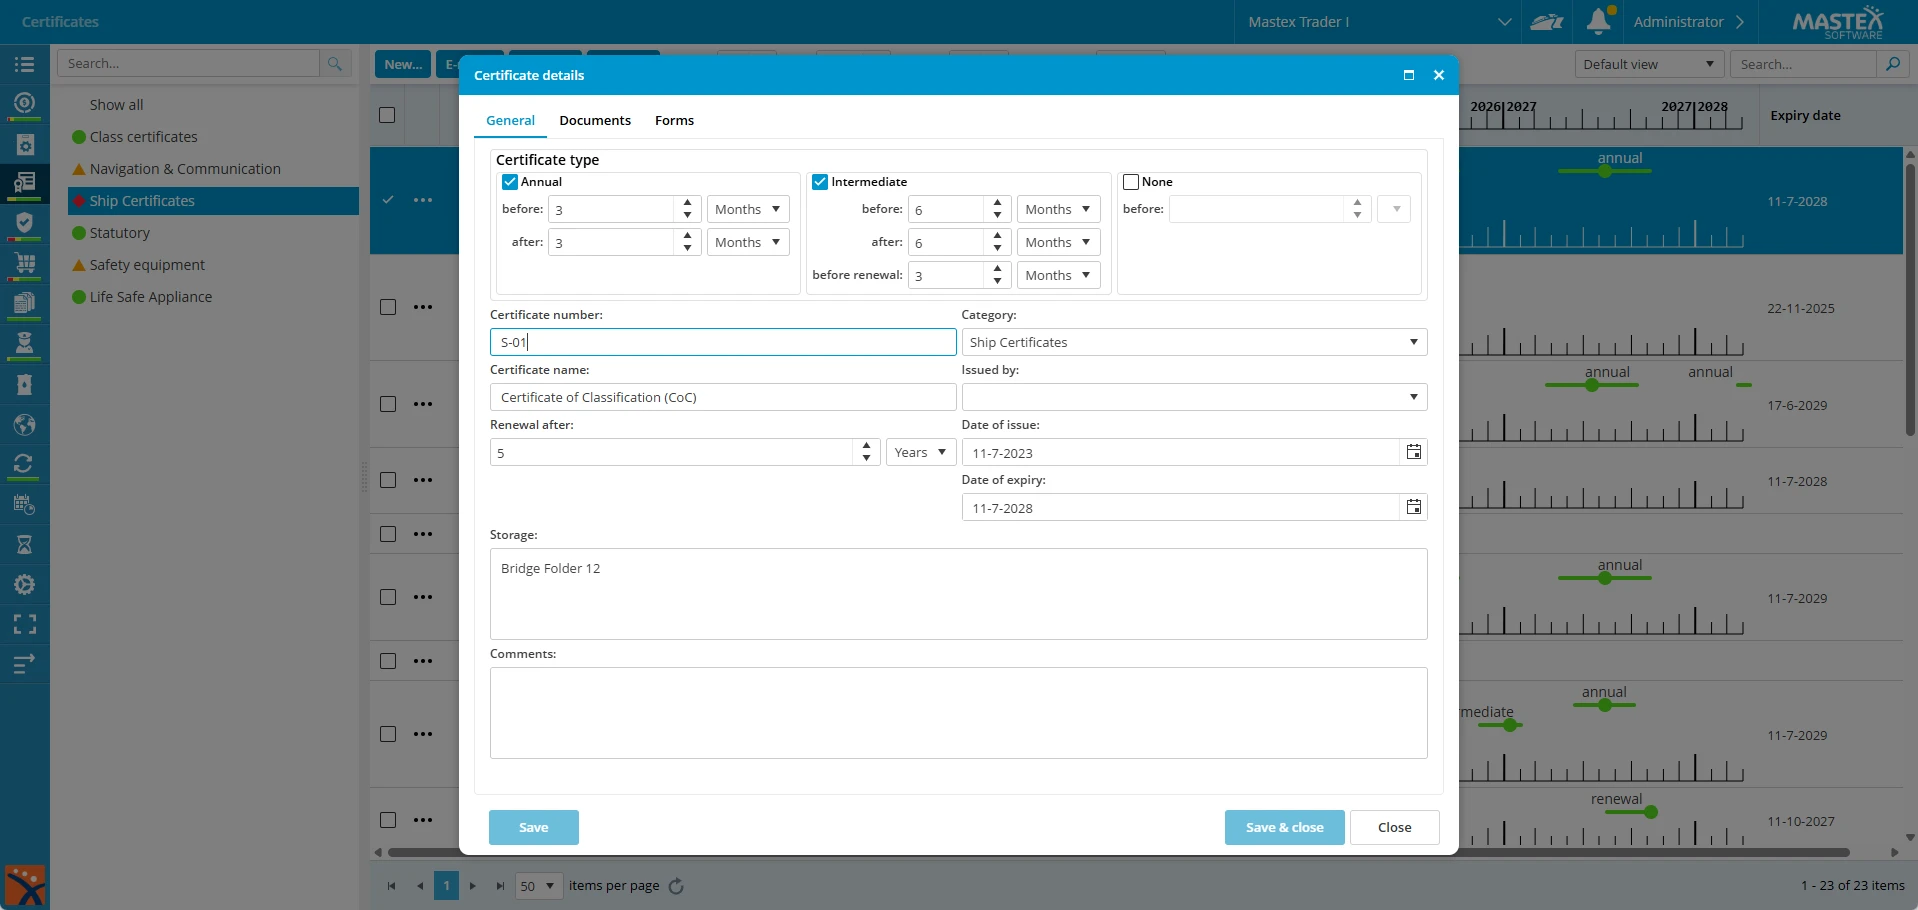1918x910 pixels.
Task: Click the horizontal scrollbar below the grid
Action: pos(1118,853)
